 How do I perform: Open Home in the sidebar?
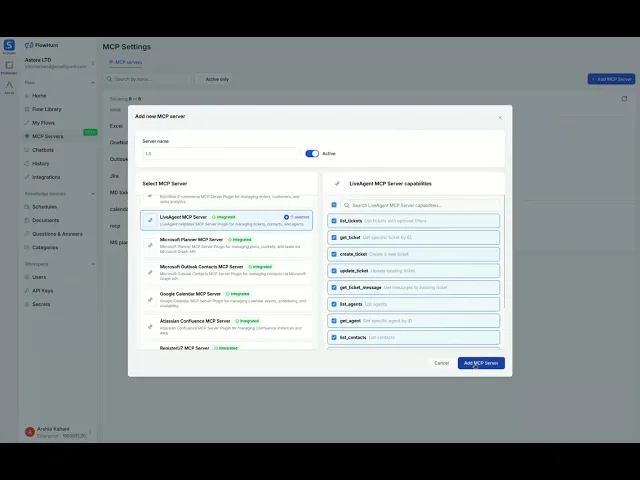tap(39, 96)
